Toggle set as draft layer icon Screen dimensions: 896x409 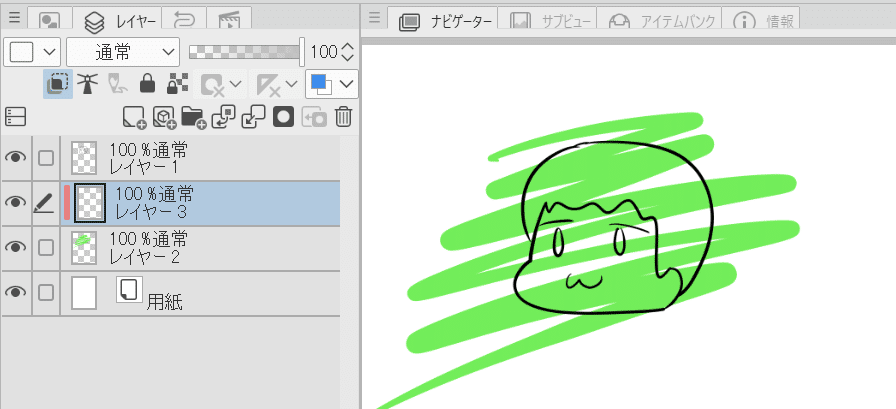click(118, 85)
